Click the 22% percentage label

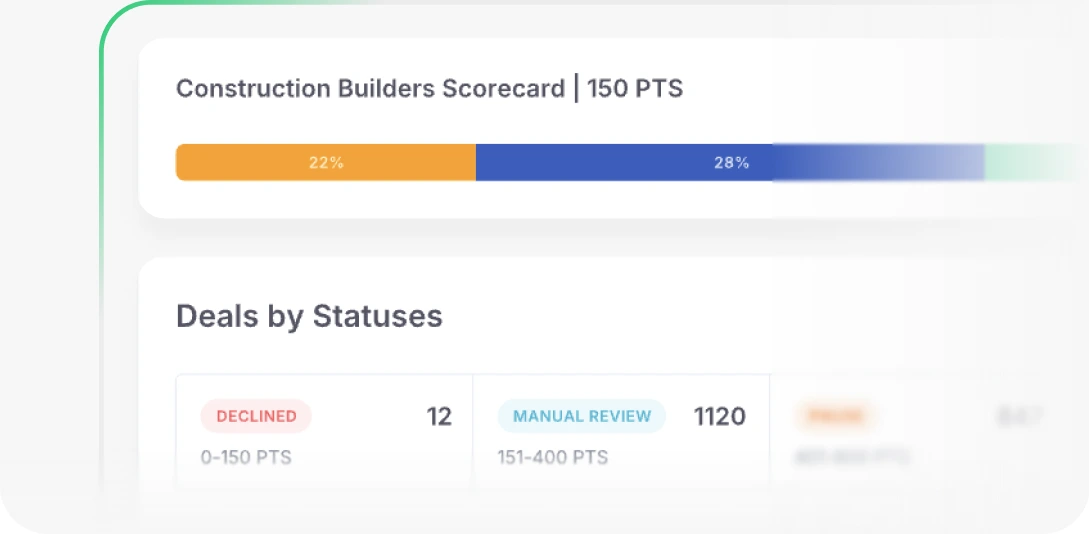pos(326,163)
